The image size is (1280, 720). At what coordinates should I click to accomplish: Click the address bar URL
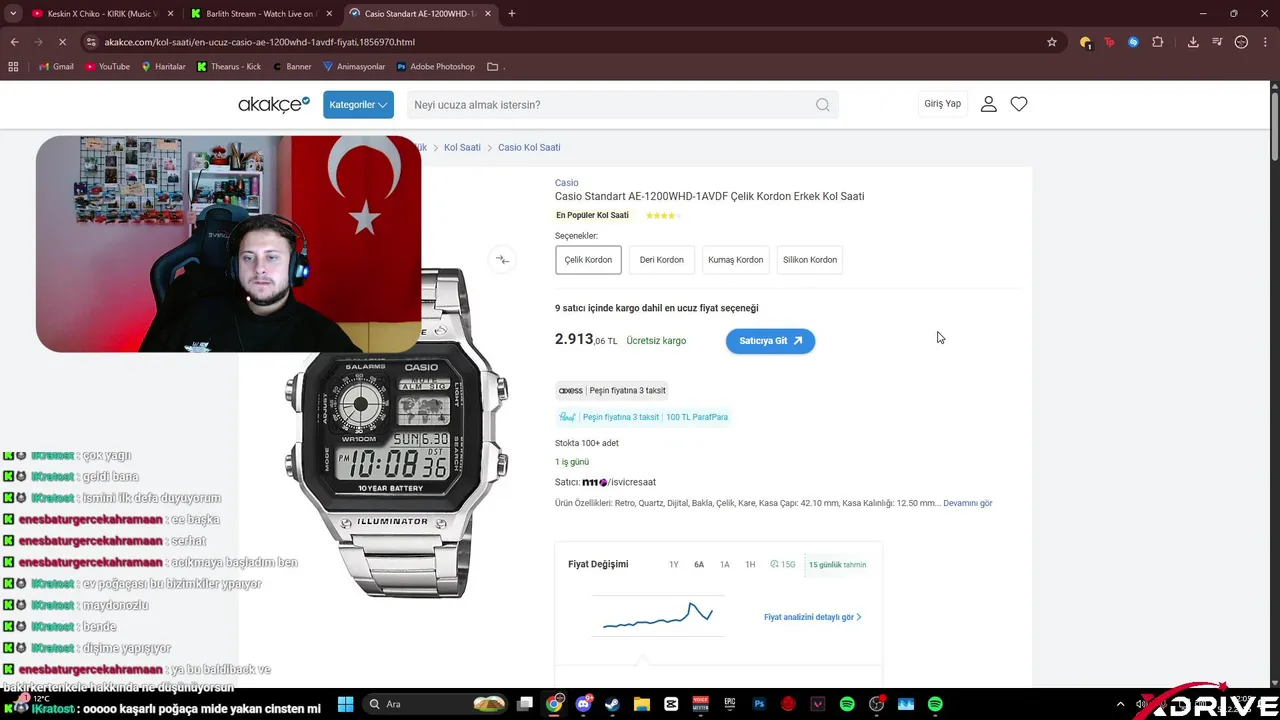pyautogui.click(x=260, y=42)
